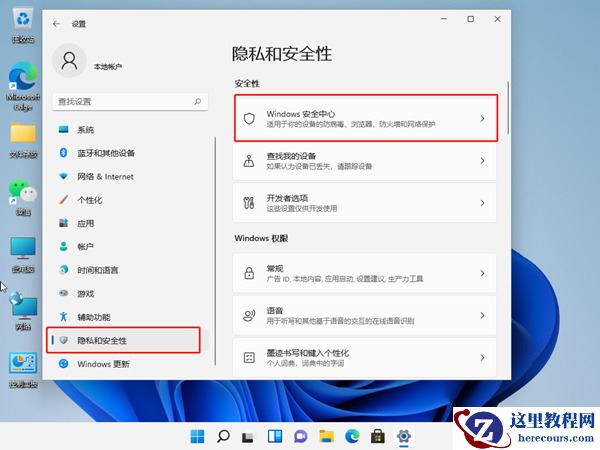
Task: Open Windows 安全中心 entry
Action: (365, 118)
